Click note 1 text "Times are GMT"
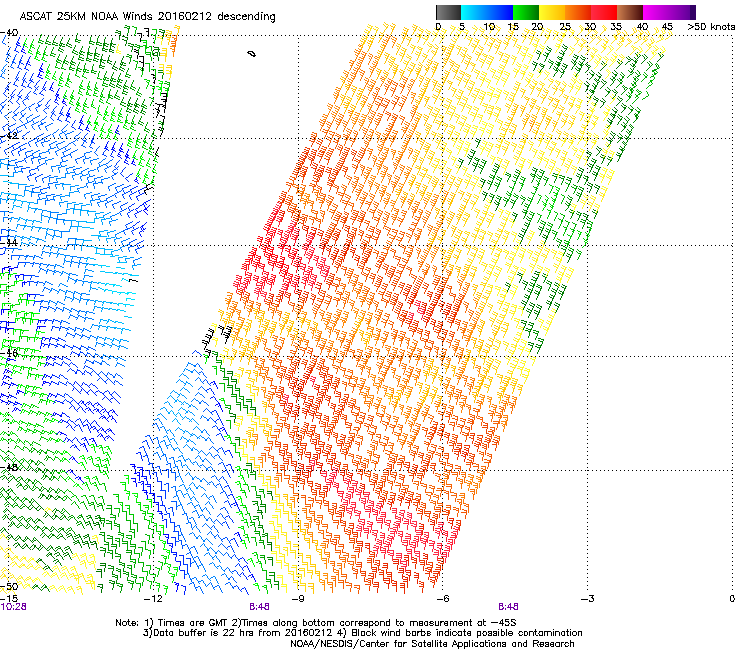This screenshot has height=650, width=740. (195, 623)
